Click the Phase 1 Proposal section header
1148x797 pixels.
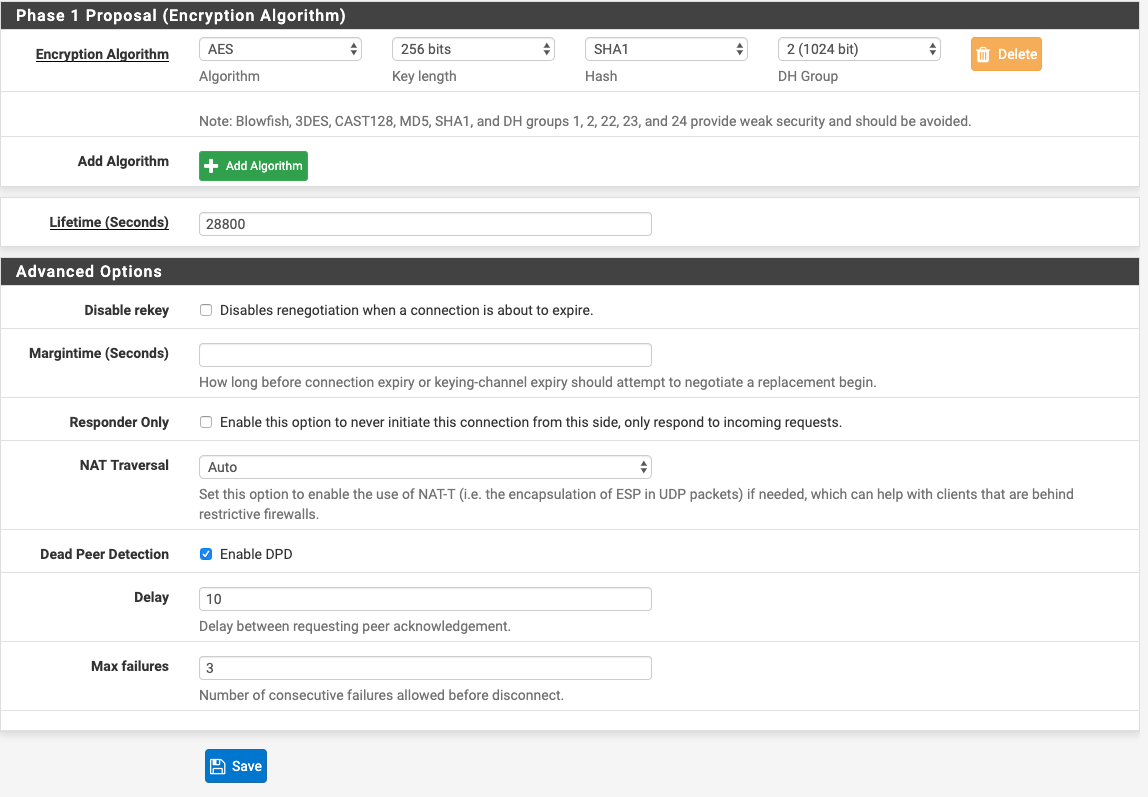tap(181, 16)
